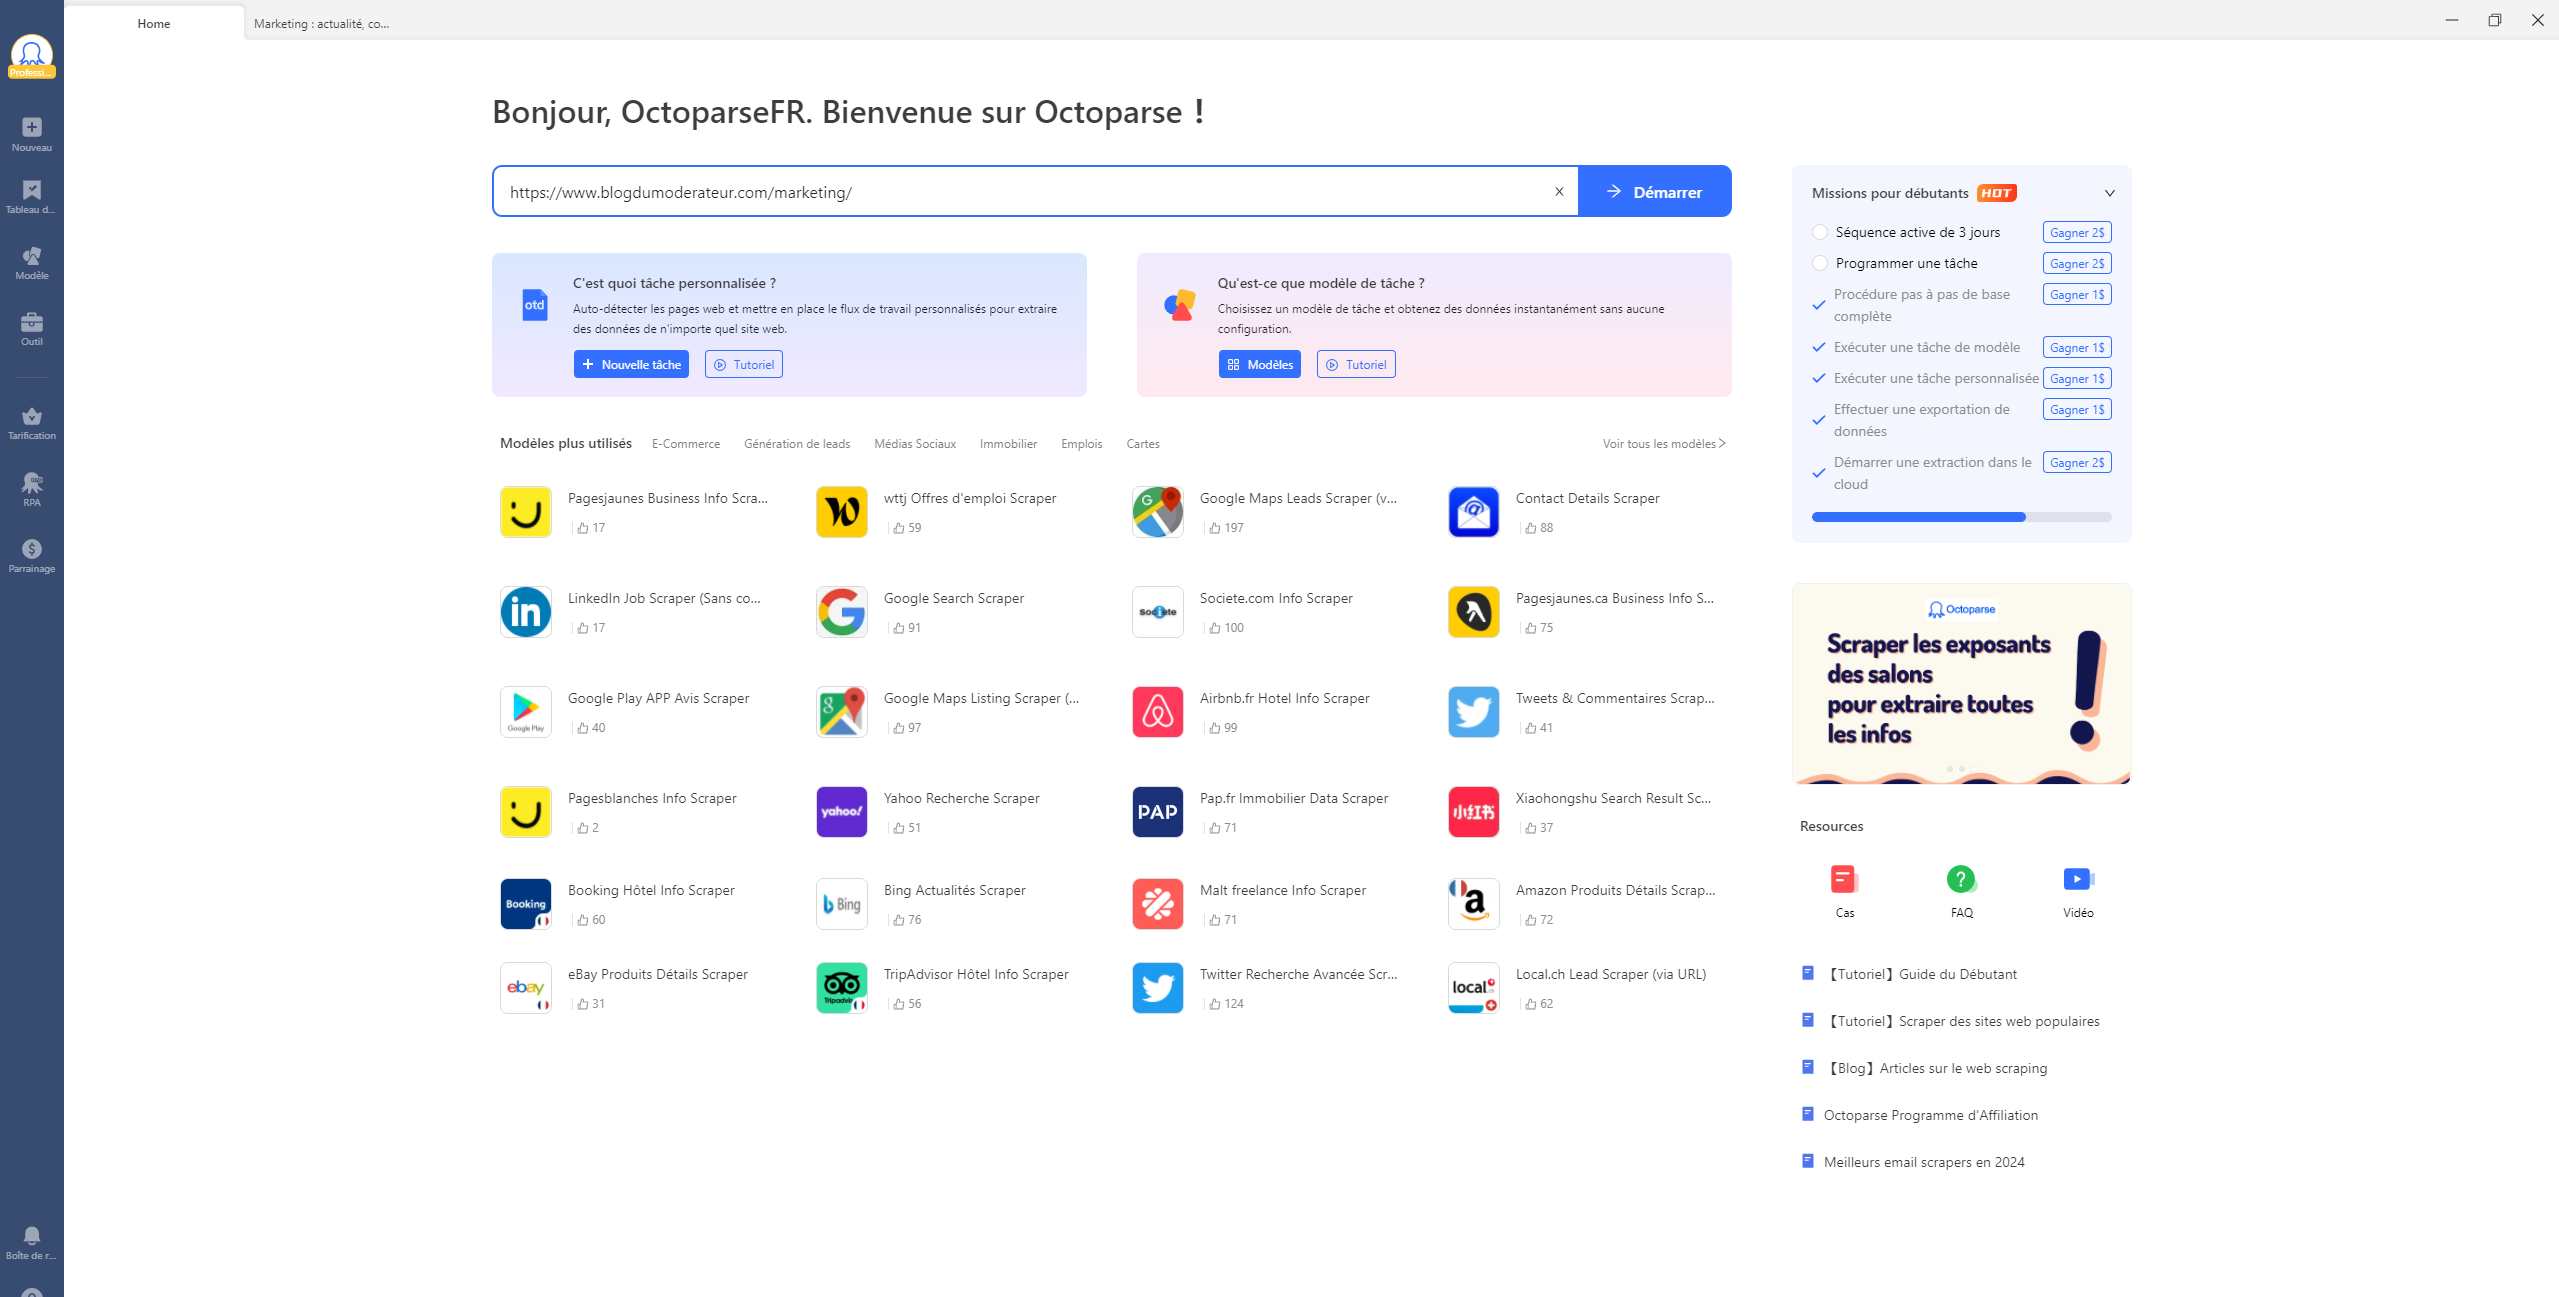Open the Yahoo Recherche Scraper icon

point(842,812)
